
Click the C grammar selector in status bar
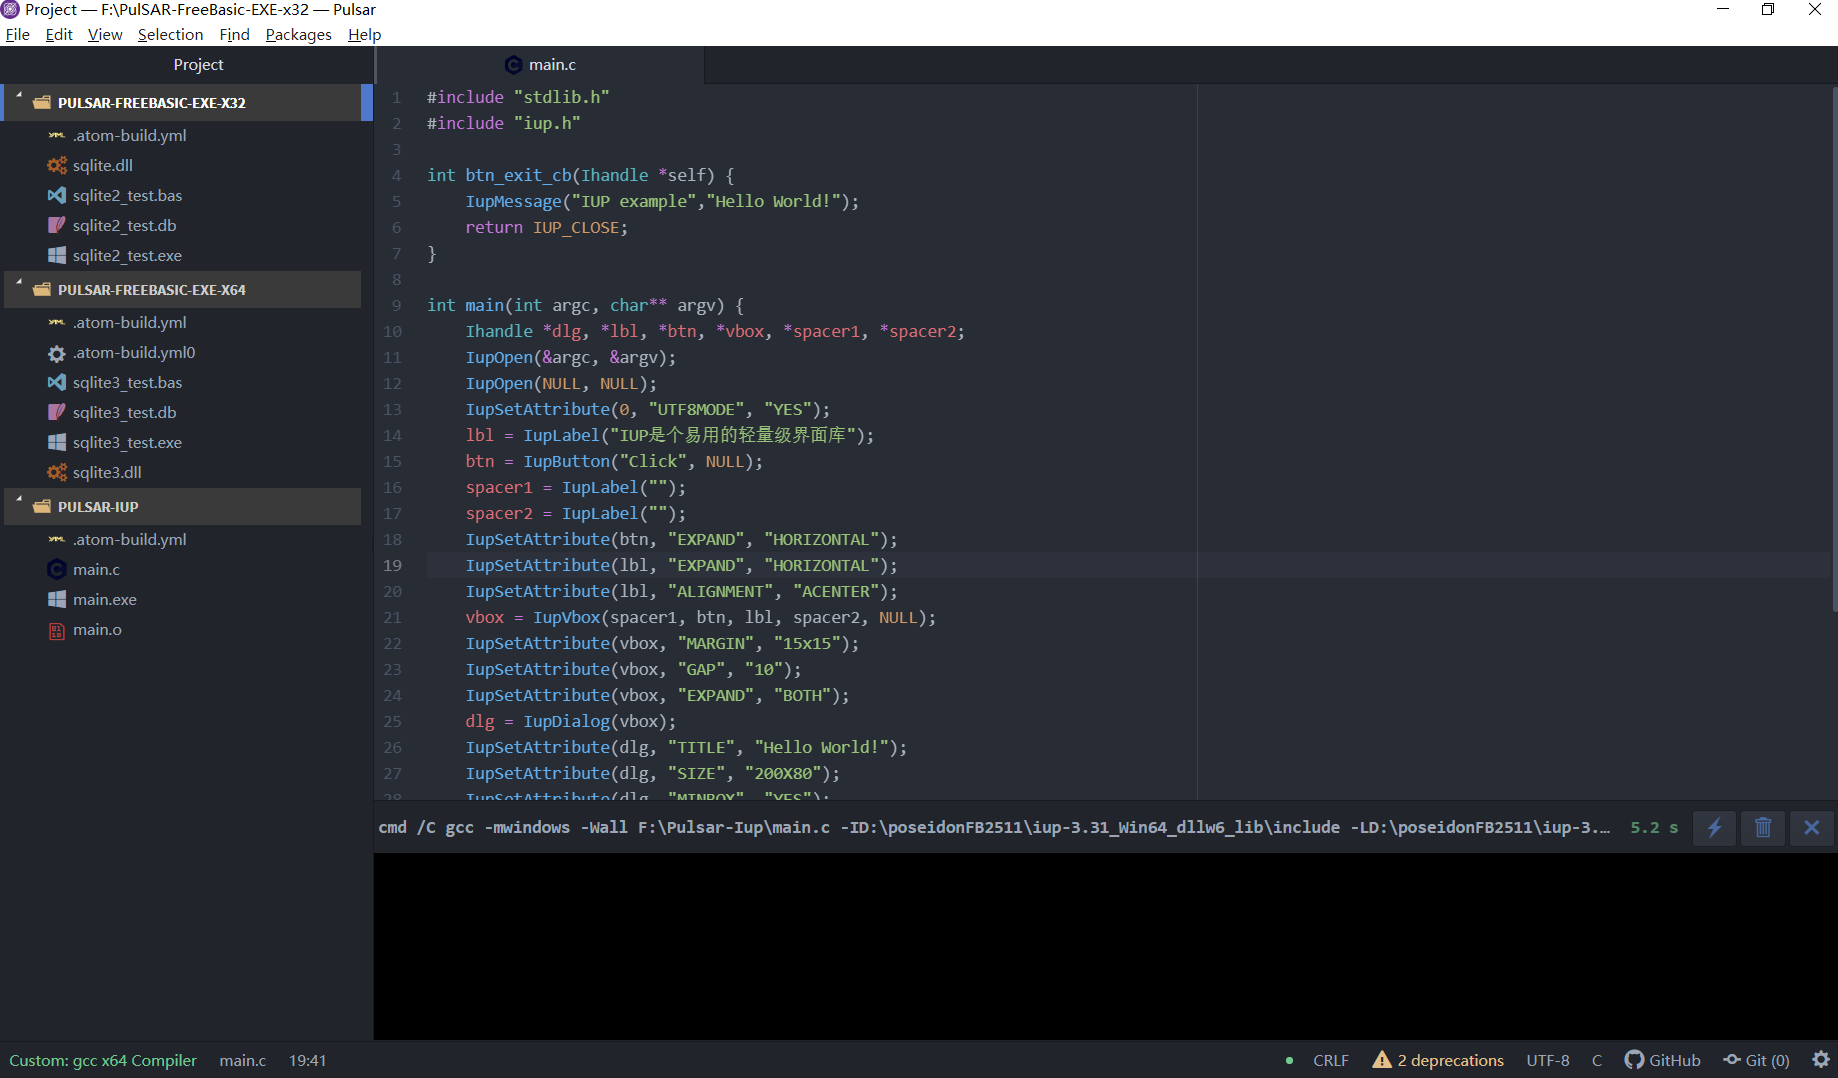[x=1597, y=1060]
